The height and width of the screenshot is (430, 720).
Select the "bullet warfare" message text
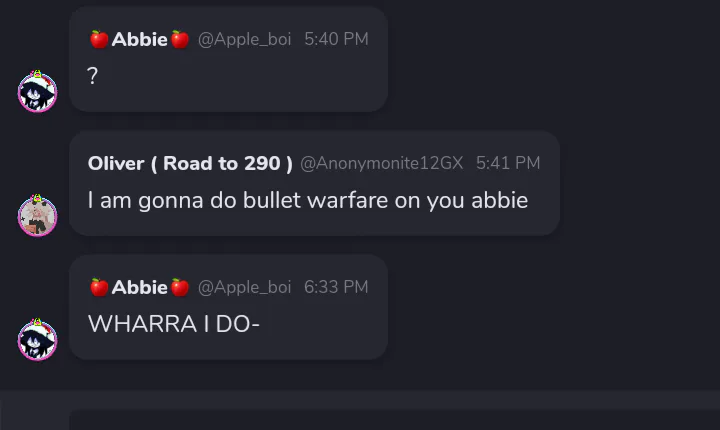(308, 200)
